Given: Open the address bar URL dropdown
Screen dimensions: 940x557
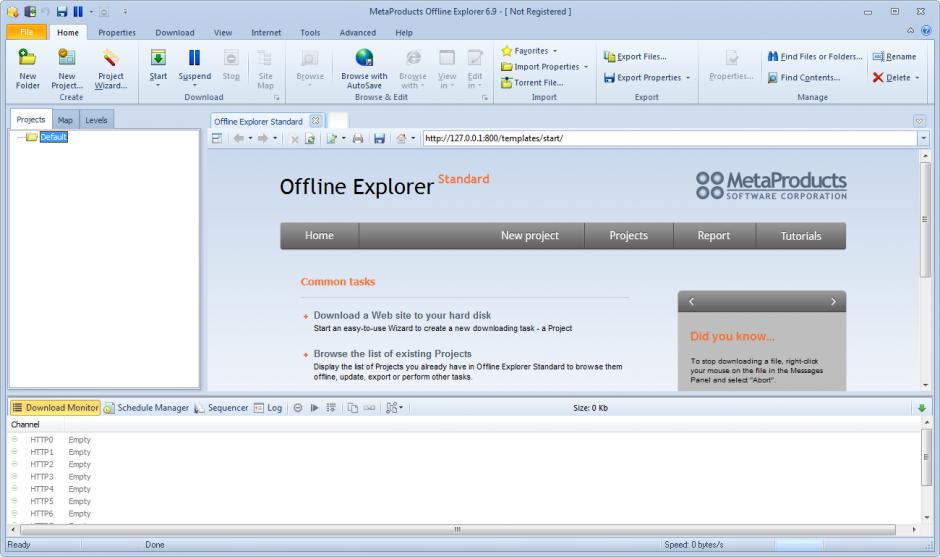Looking at the screenshot, I should (923, 139).
